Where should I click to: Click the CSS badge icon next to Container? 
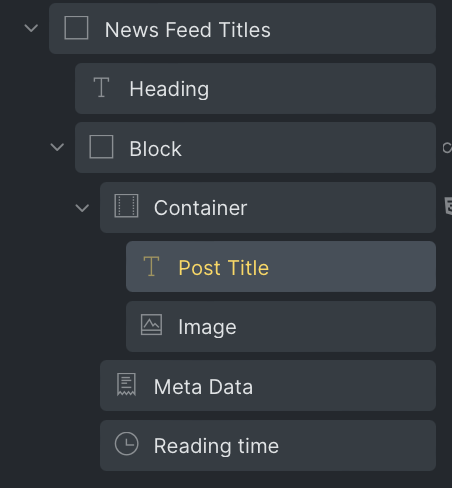click(448, 206)
